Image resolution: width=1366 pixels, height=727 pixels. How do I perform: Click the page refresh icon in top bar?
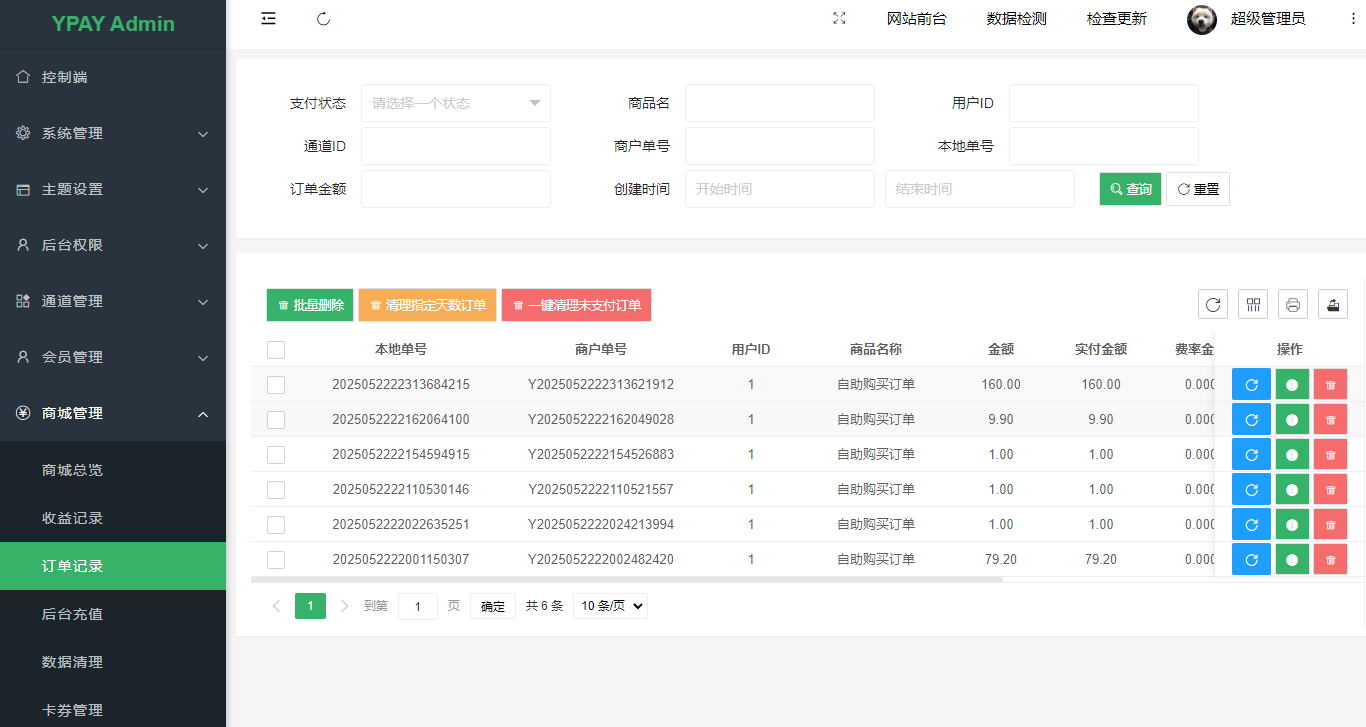click(x=323, y=18)
